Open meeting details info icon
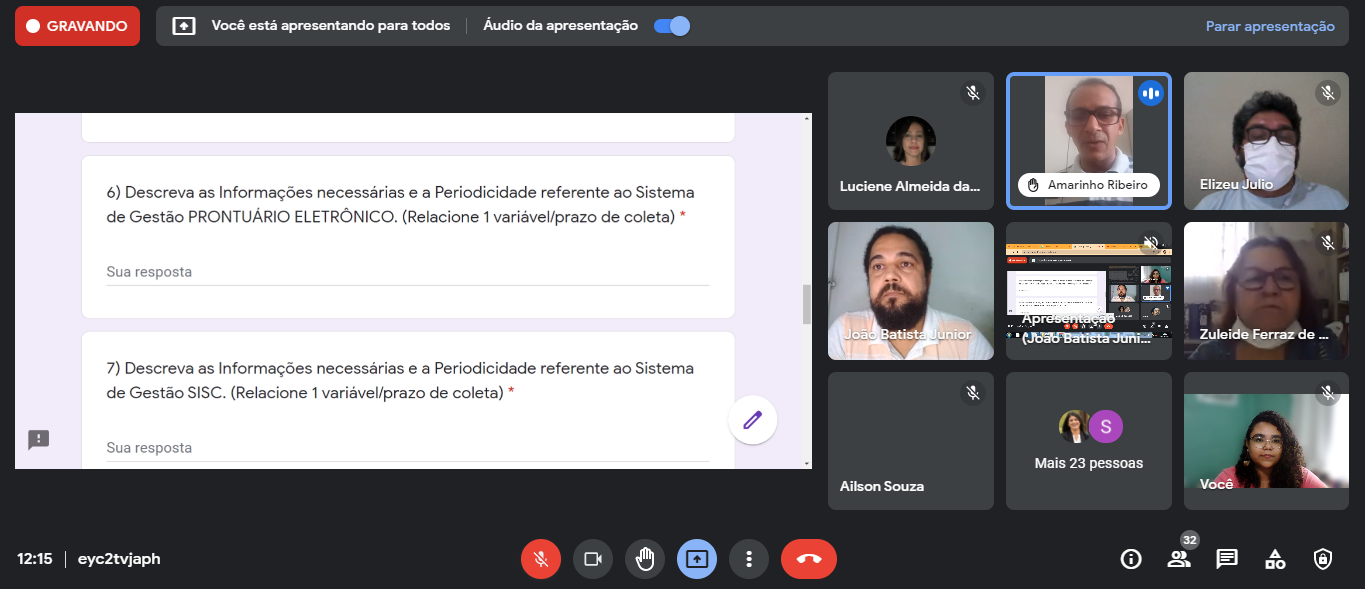Screen dimensions: 1365x589 tap(1131, 559)
